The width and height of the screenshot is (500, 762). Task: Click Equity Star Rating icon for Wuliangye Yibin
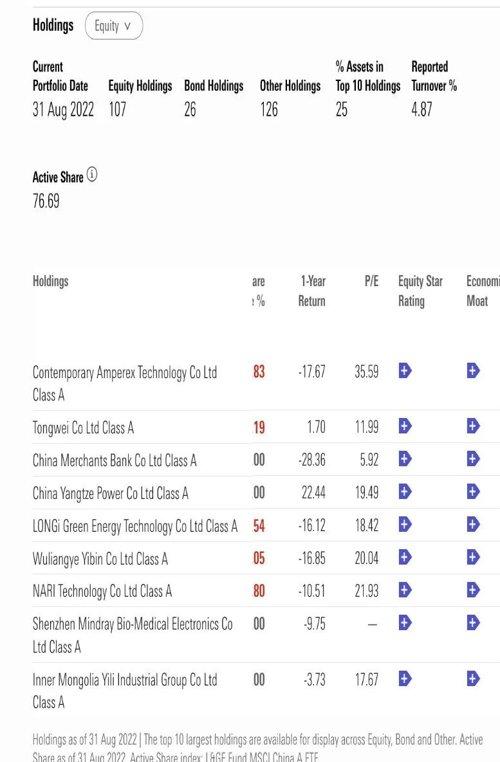pos(405,557)
